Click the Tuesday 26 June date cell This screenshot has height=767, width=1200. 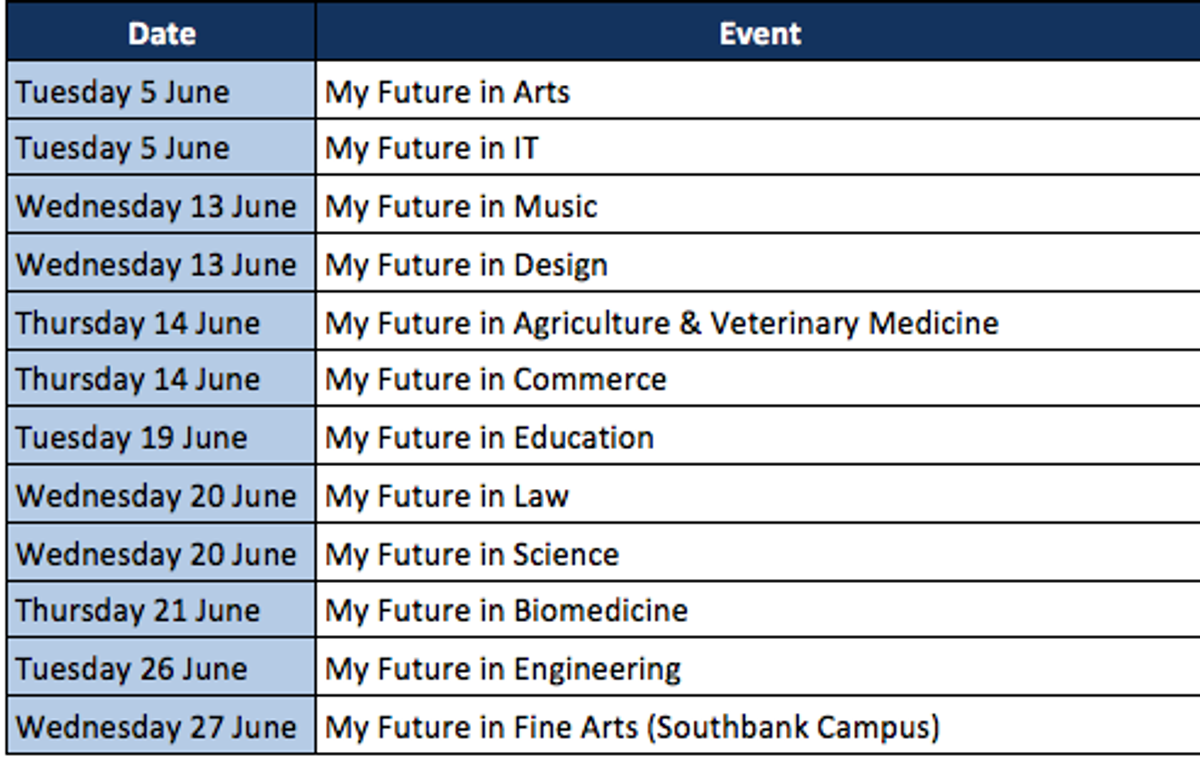(161, 668)
